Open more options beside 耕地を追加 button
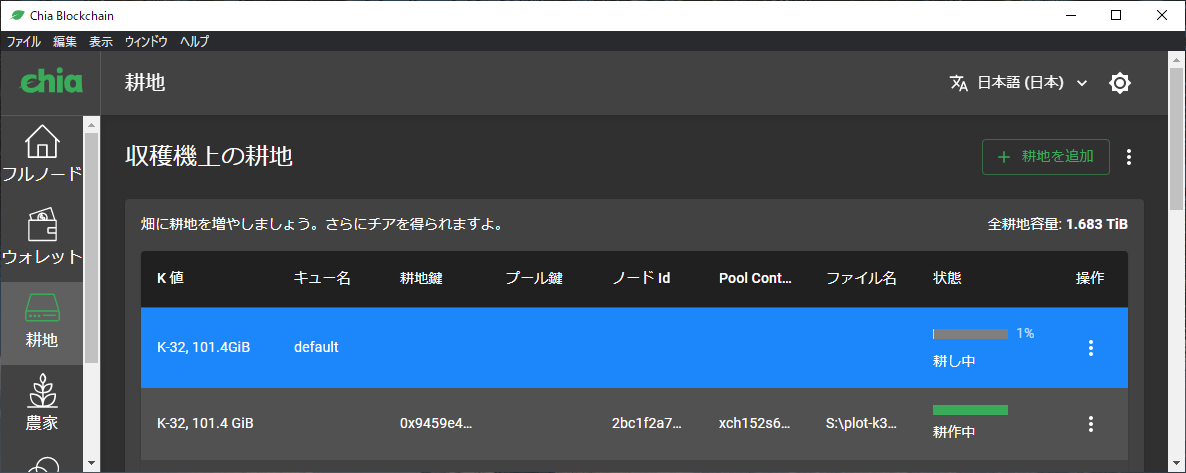 pyautogui.click(x=1129, y=157)
